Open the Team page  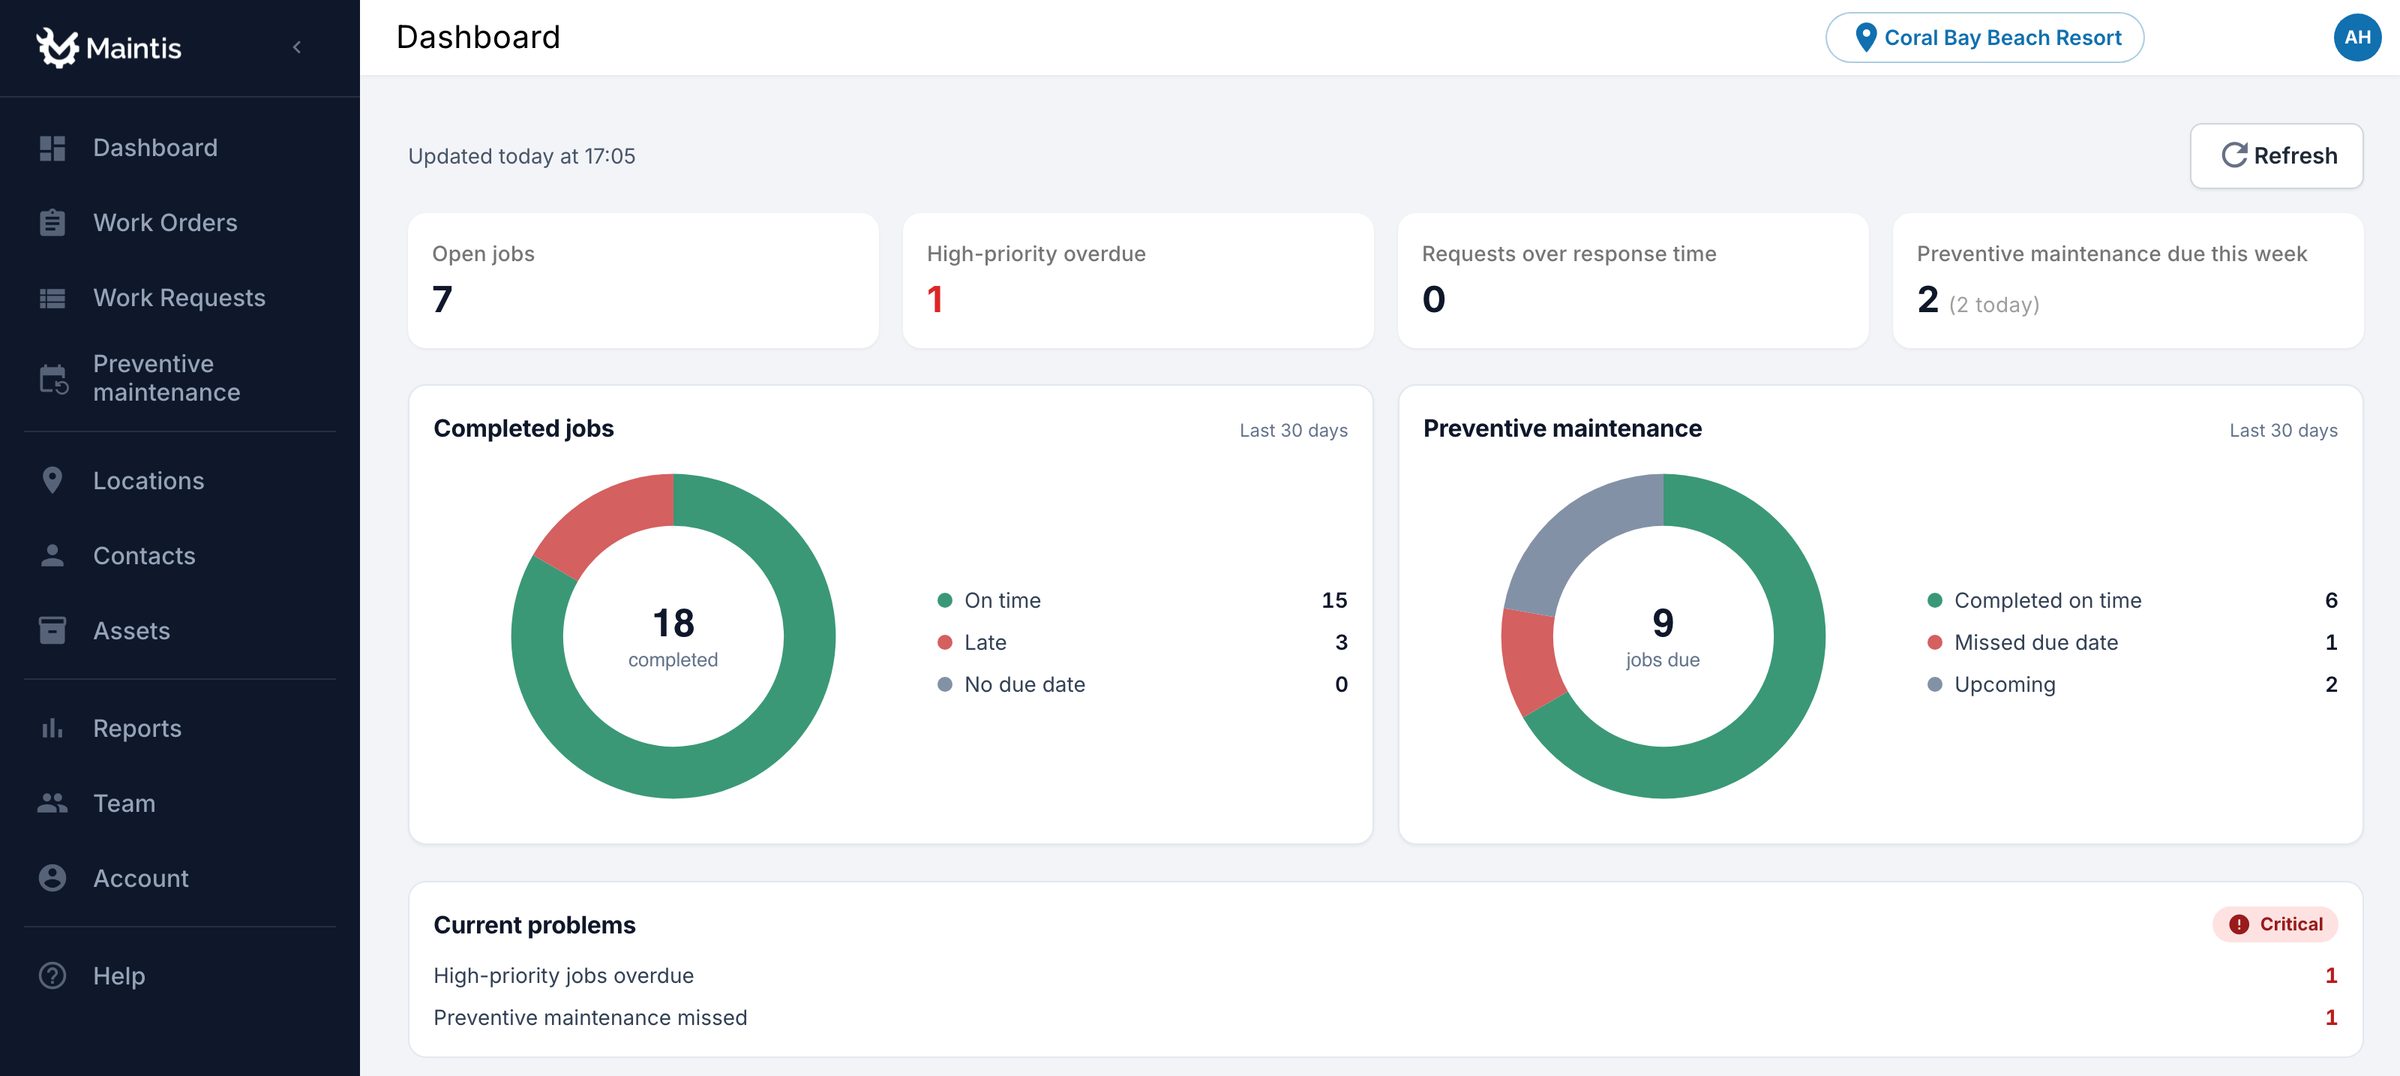tap(180, 803)
